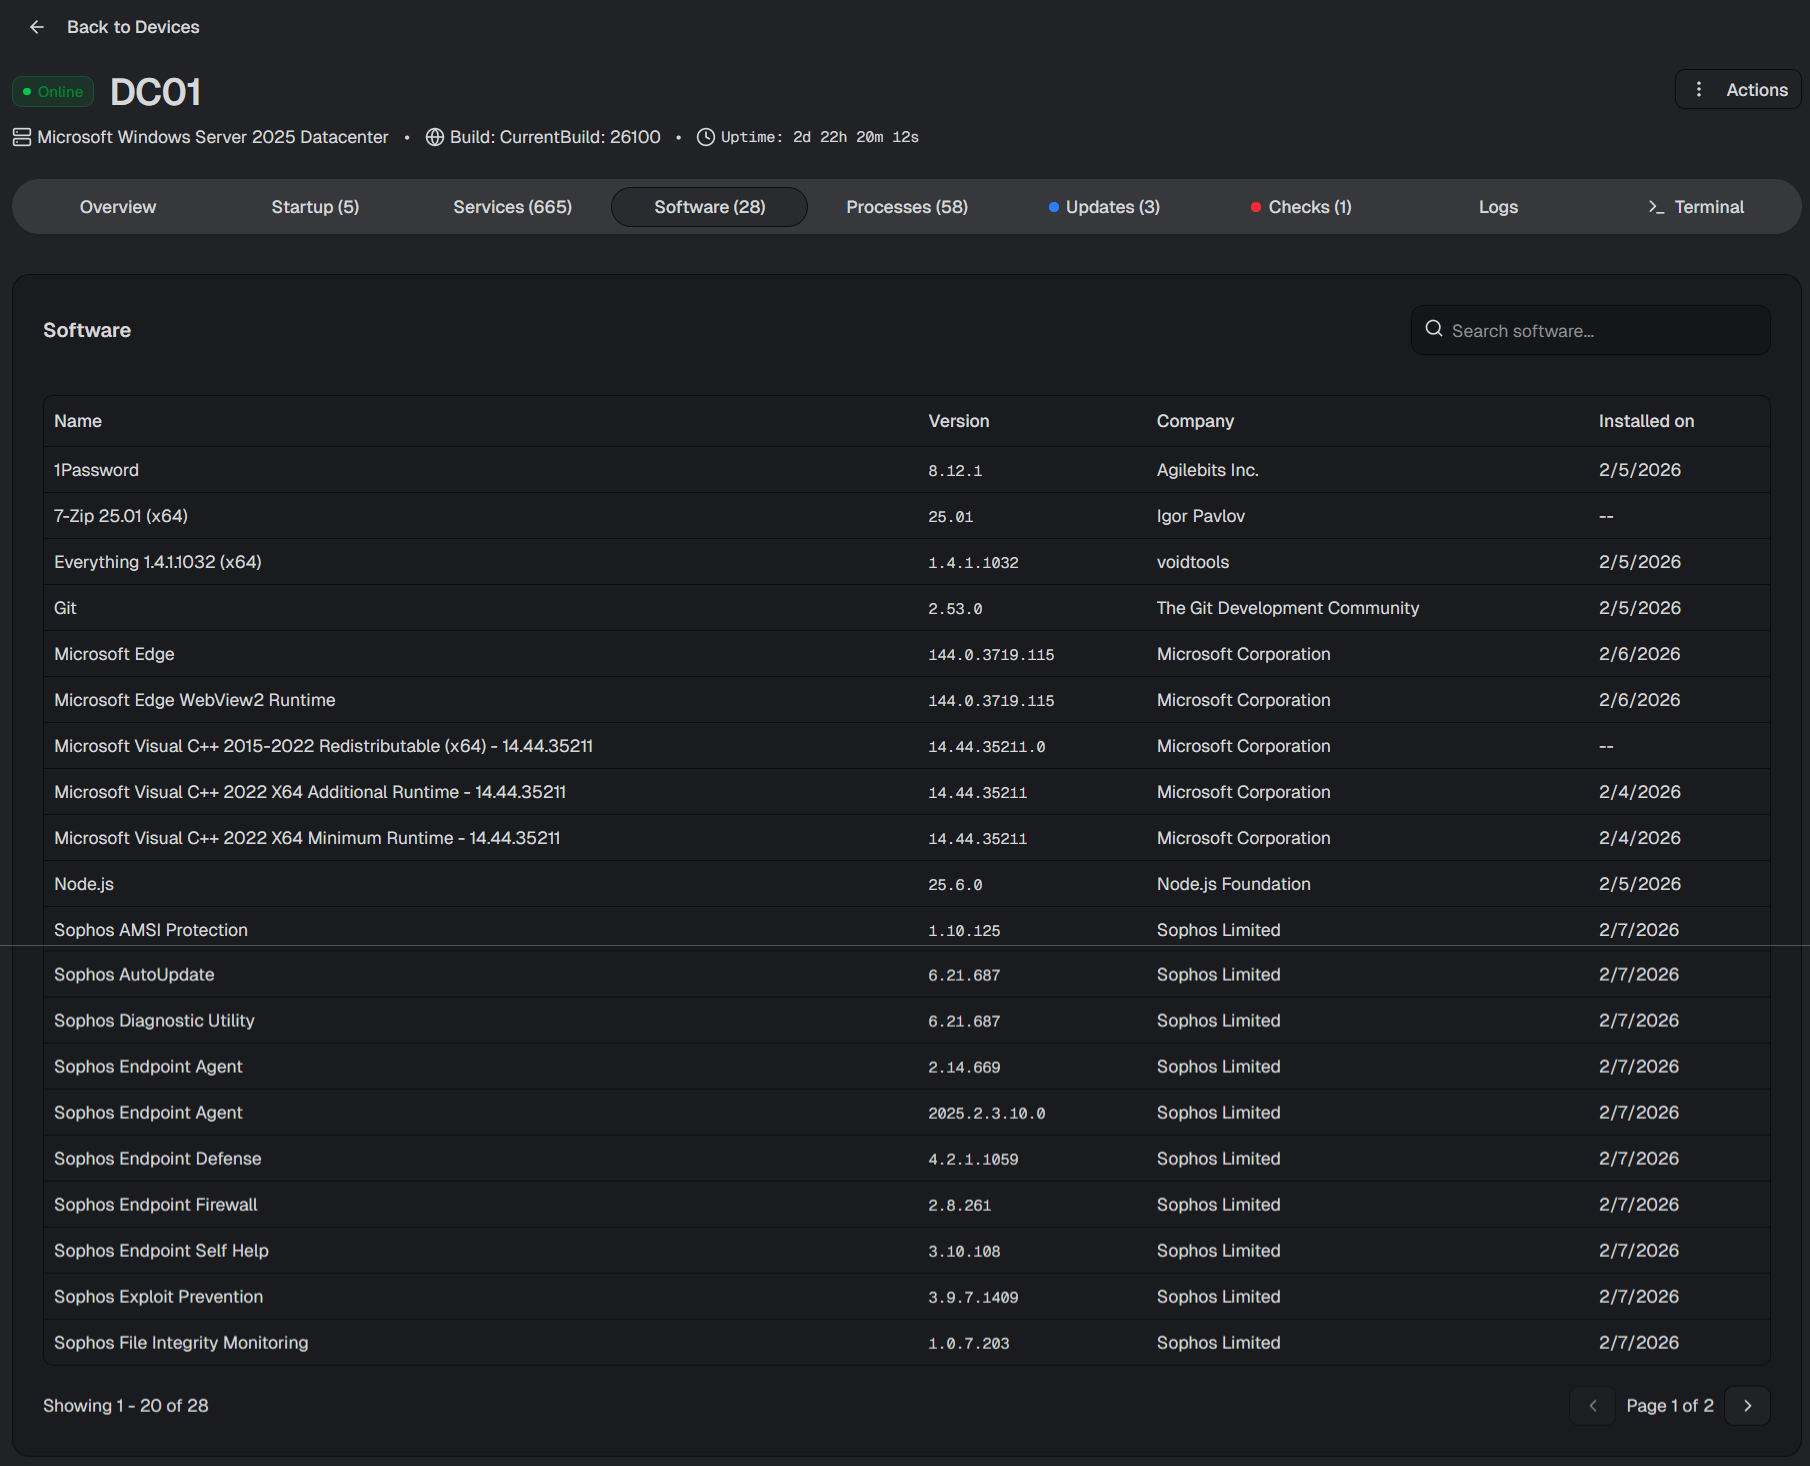
Task: Open the Processes (58) tab
Action: [x=906, y=207]
